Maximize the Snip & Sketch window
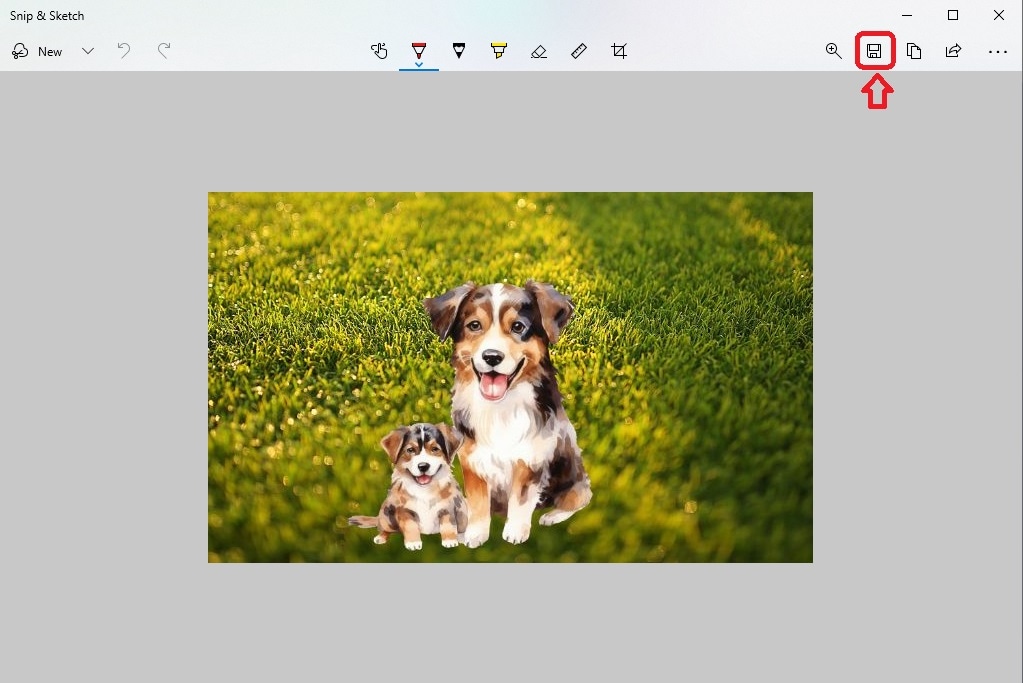 [953, 15]
